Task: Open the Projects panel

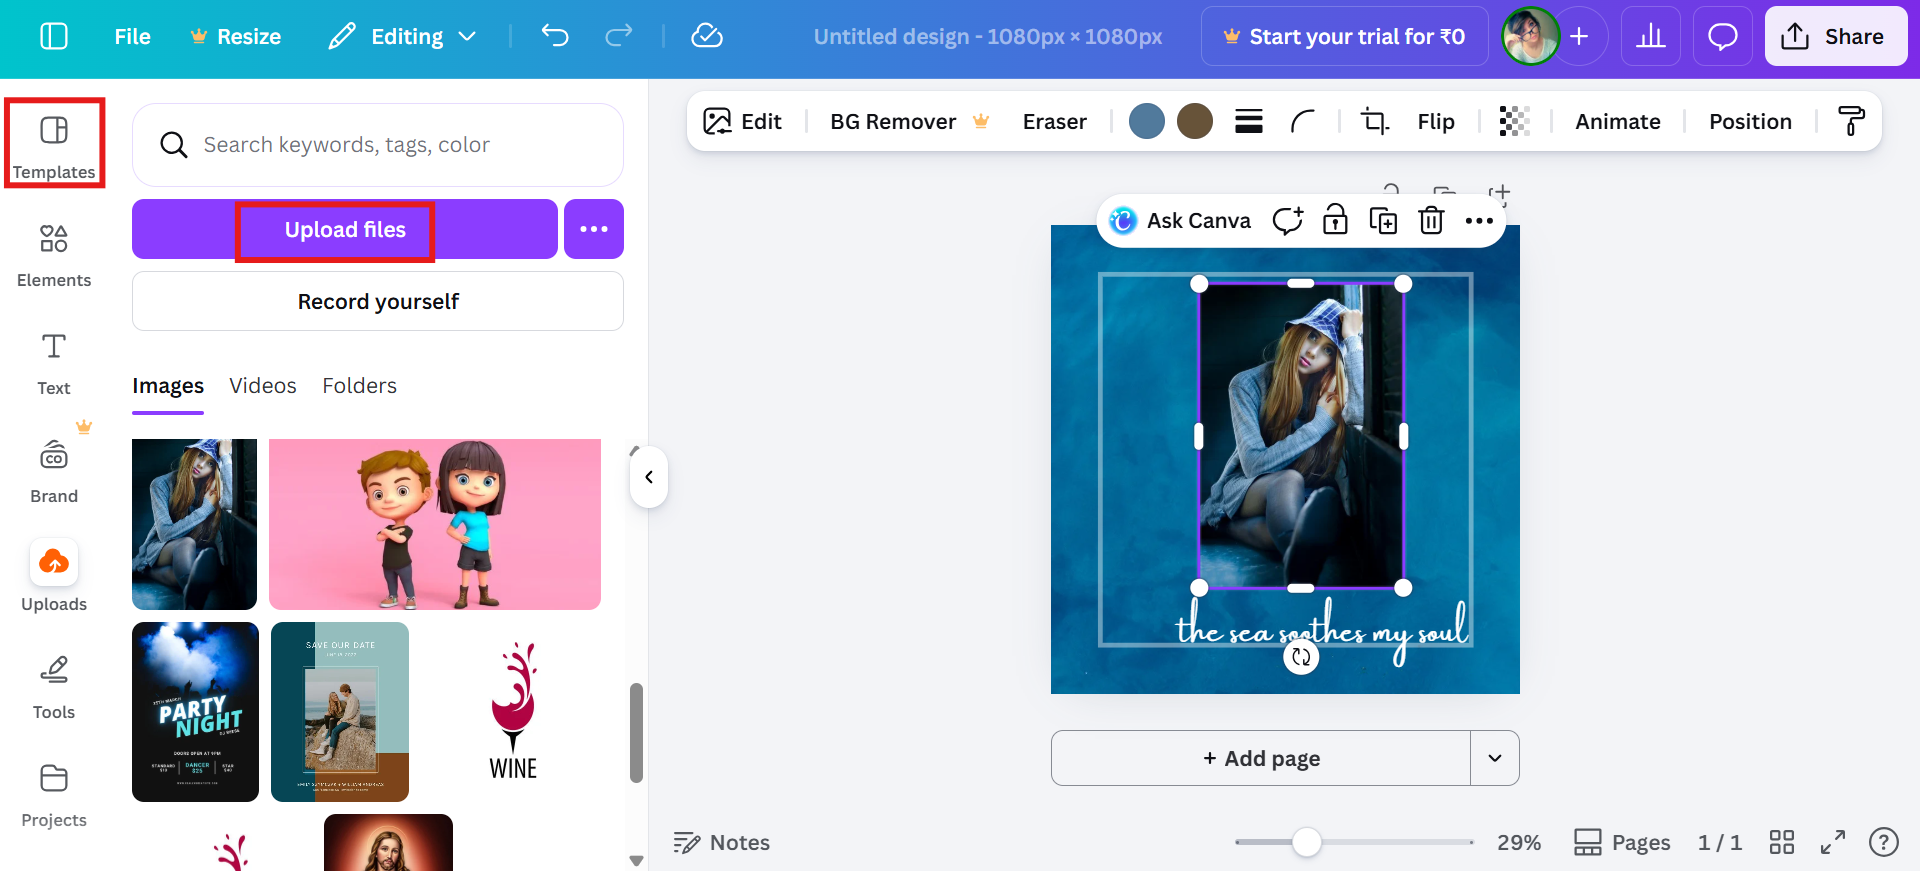Action: [x=54, y=795]
